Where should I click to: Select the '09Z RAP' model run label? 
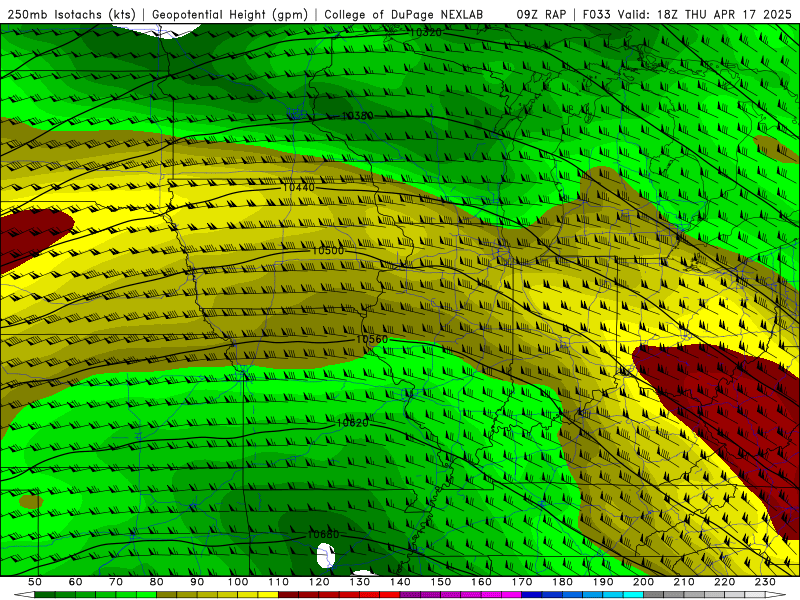(541, 15)
